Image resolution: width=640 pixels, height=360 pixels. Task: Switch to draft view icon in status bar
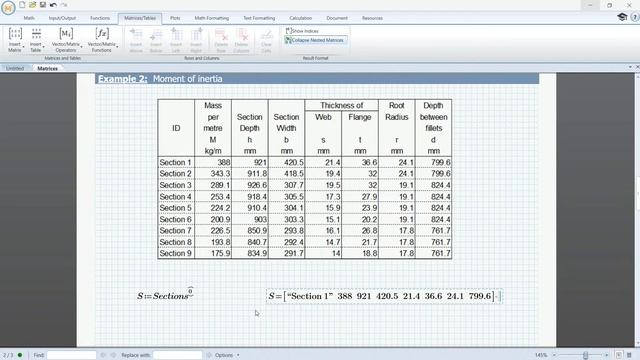point(629,355)
